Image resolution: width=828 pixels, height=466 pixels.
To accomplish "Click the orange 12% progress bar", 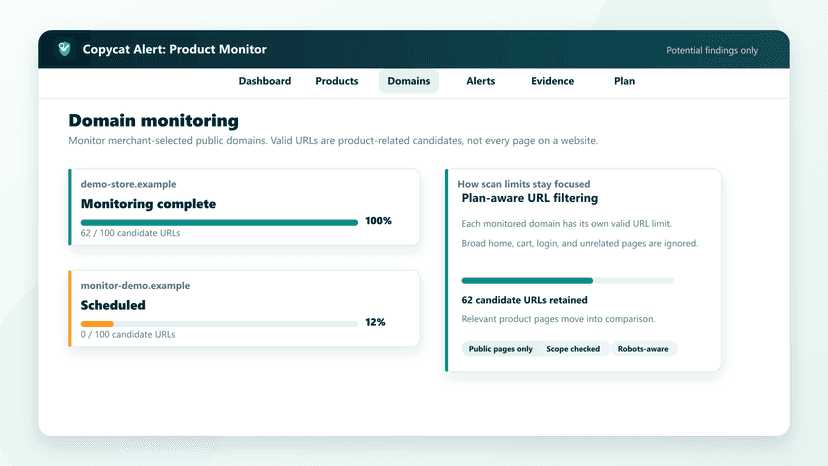I will tap(219, 324).
